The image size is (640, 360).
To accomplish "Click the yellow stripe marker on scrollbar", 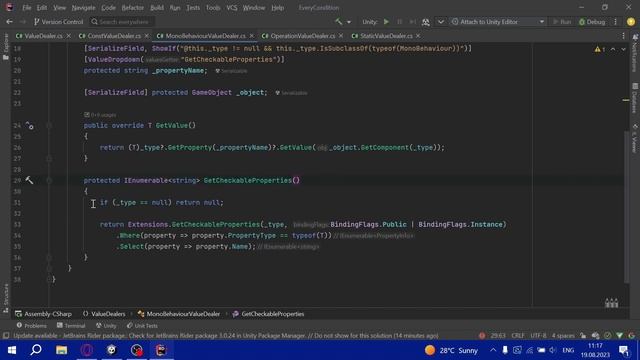I will [x=626, y=100].
